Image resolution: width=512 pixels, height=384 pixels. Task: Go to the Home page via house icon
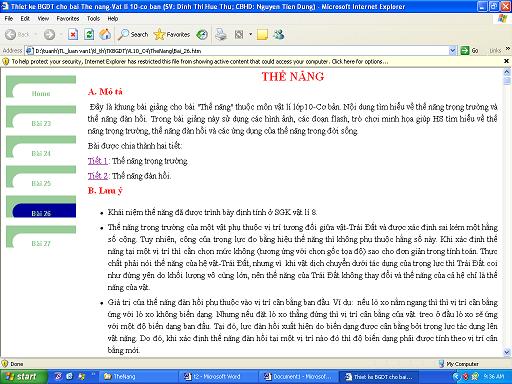point(105,34)
